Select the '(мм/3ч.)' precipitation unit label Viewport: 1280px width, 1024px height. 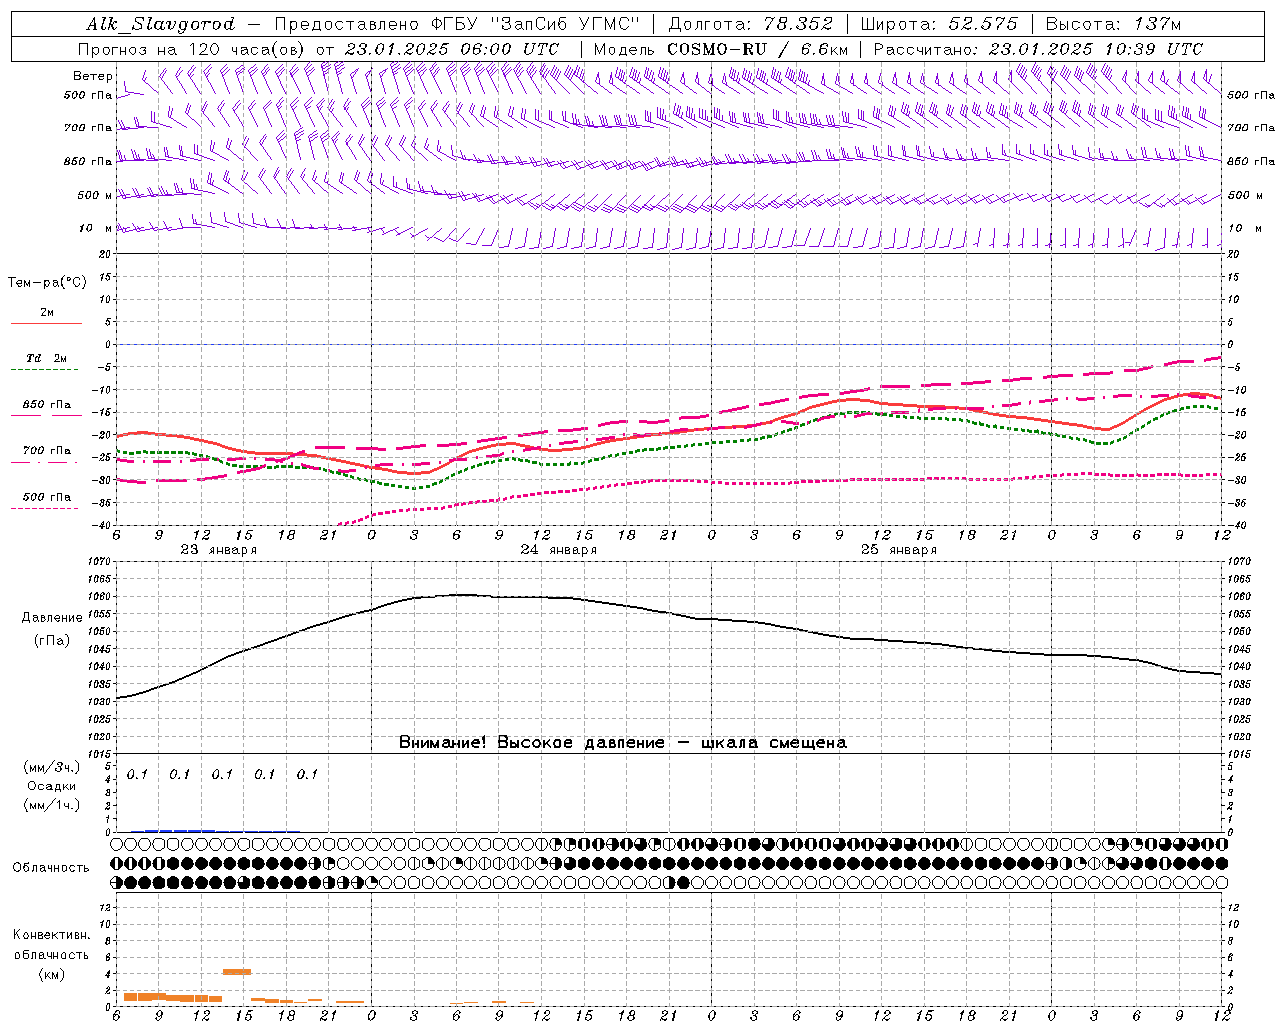tap(52, 768)
